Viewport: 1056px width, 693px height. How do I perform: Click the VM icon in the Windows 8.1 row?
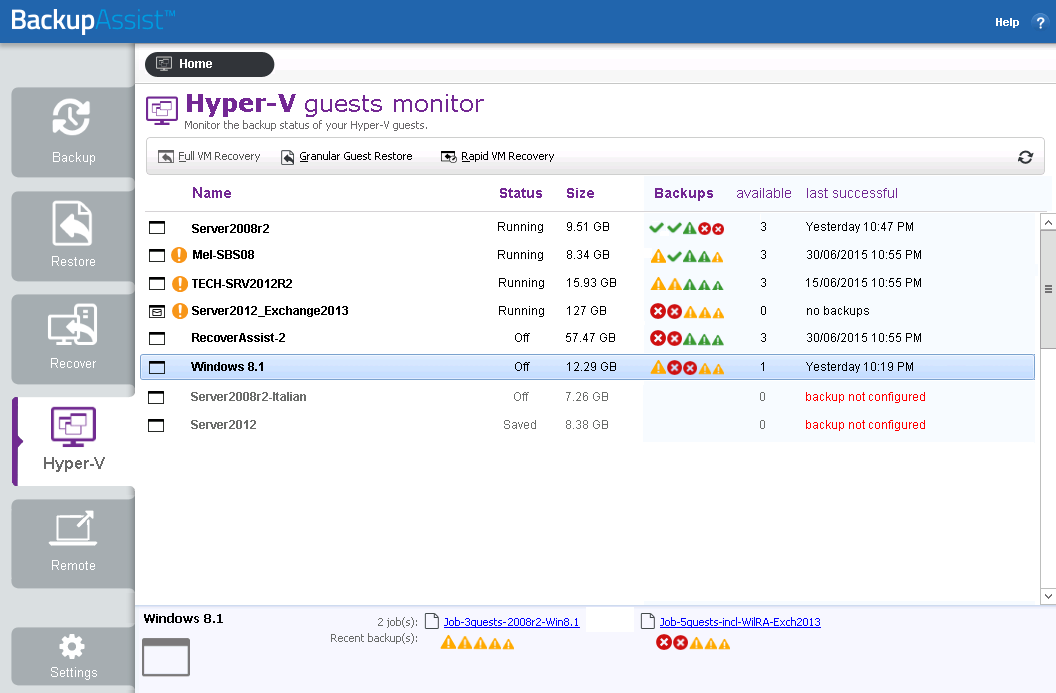click(157, 367)
